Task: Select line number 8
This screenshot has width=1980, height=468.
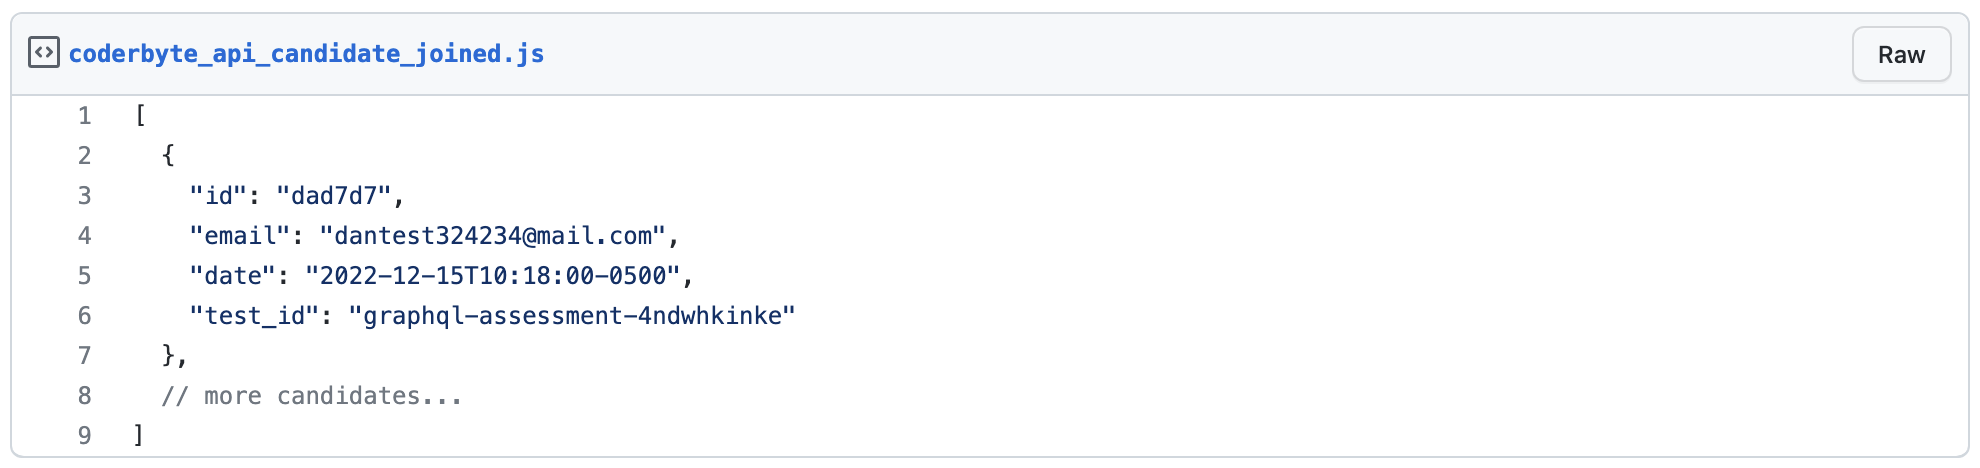Action: [85, 396]
